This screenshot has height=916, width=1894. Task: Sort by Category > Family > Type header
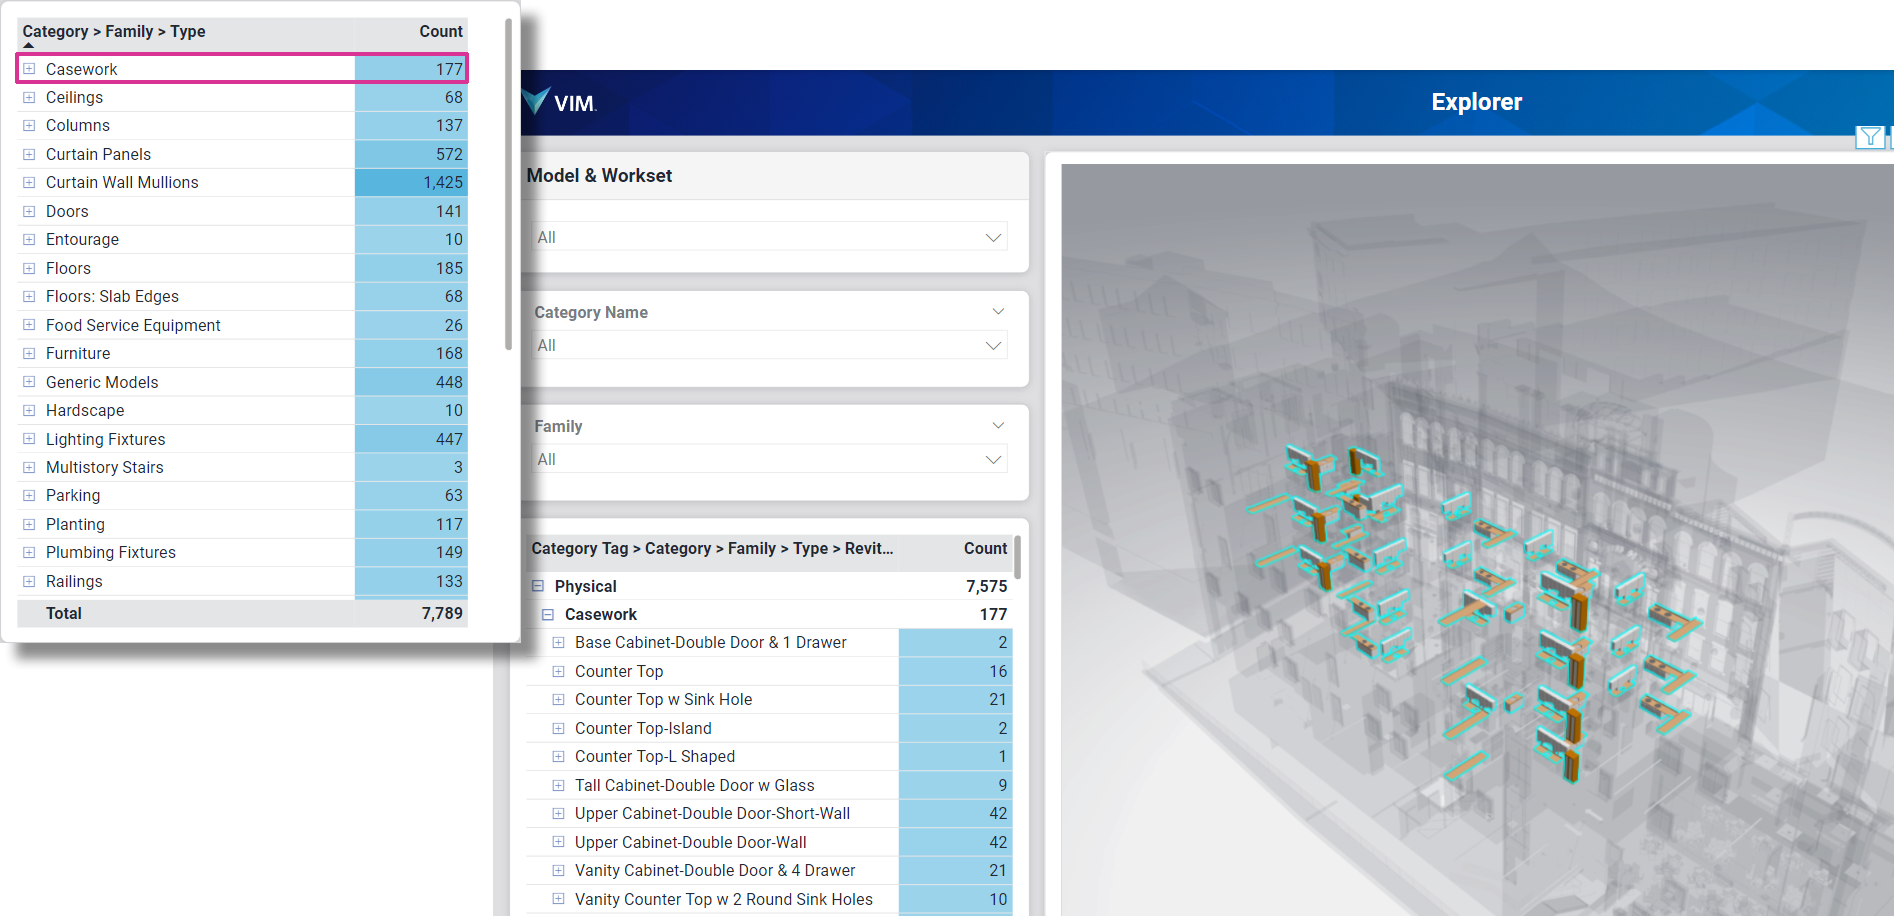coord(114,31)
